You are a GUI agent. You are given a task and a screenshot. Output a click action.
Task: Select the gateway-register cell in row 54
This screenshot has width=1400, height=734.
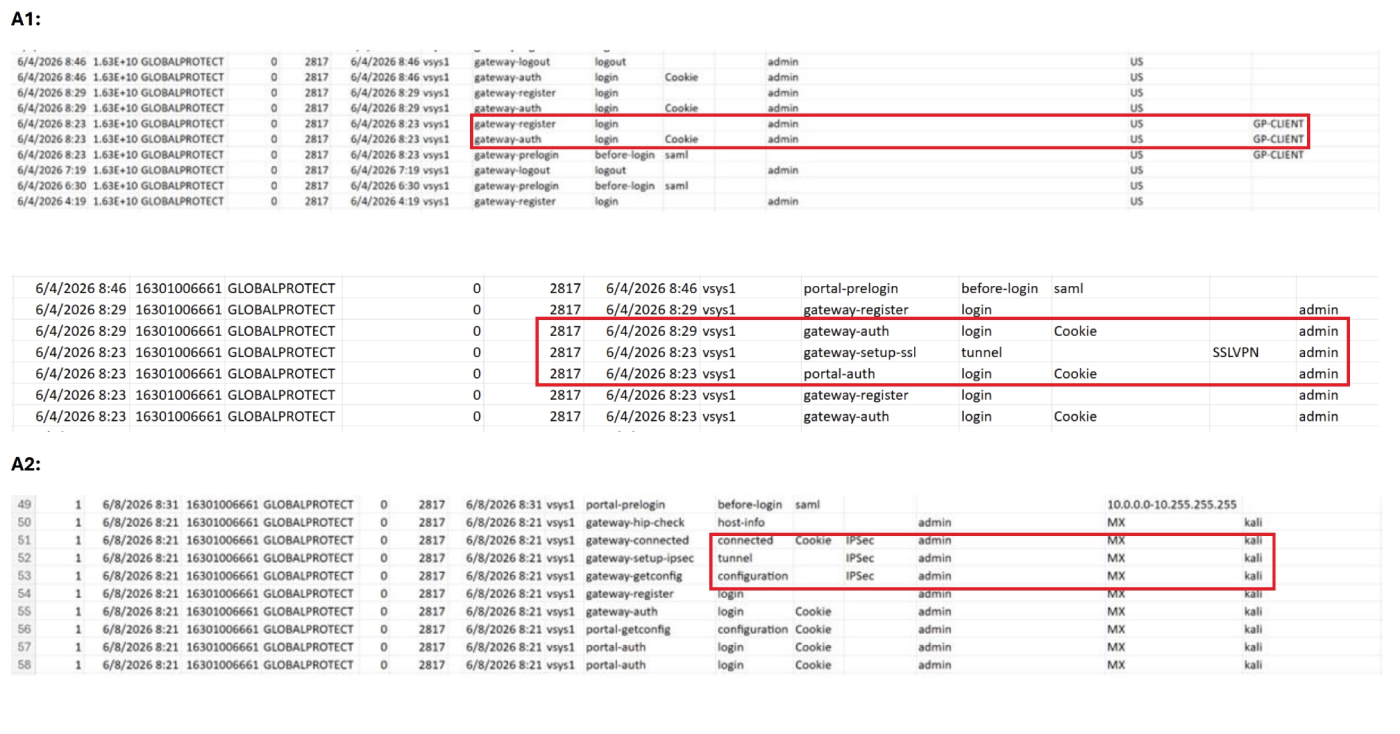[x=630, y=594]
